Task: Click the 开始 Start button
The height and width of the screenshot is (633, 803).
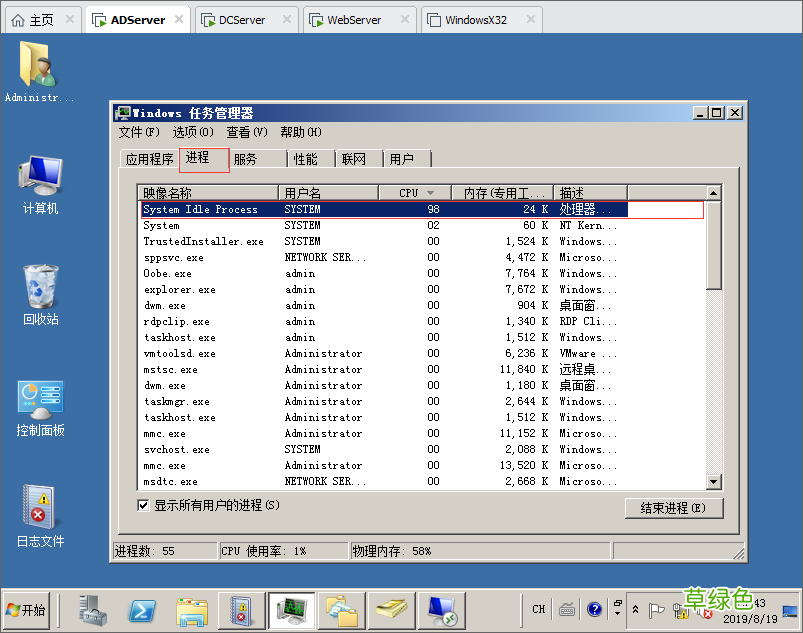Action: pyautogui.click(x=24, y=609)
